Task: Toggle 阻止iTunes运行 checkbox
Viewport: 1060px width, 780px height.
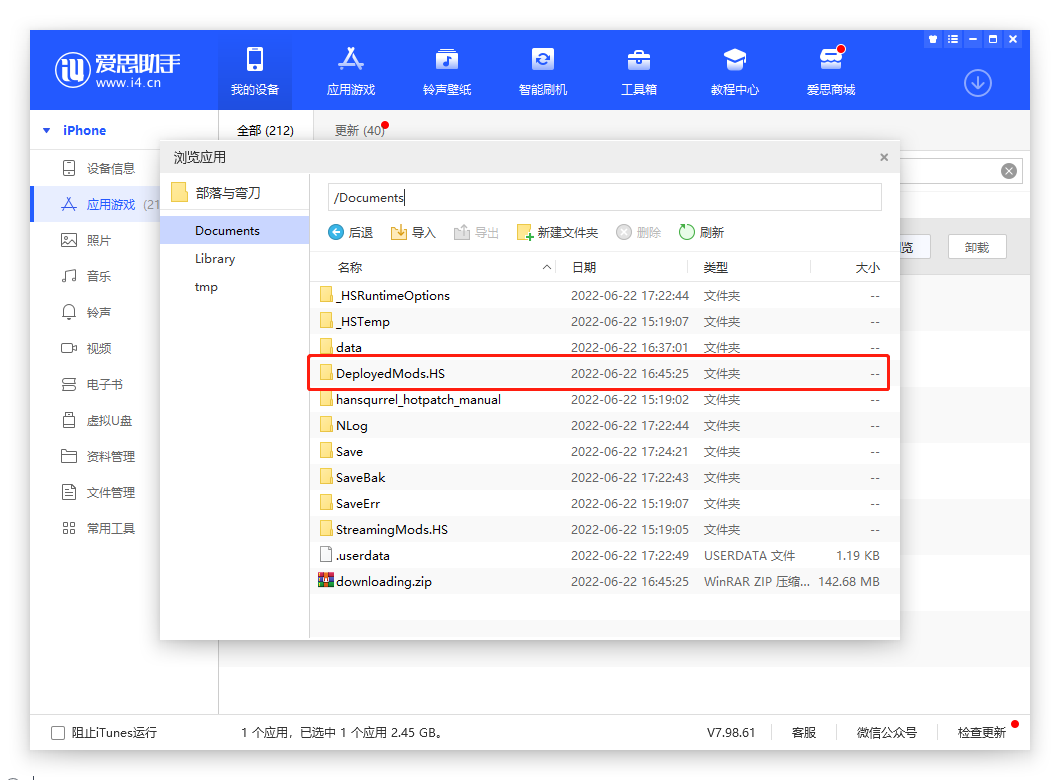Action: pyautogui.click(x=58, y=733)
